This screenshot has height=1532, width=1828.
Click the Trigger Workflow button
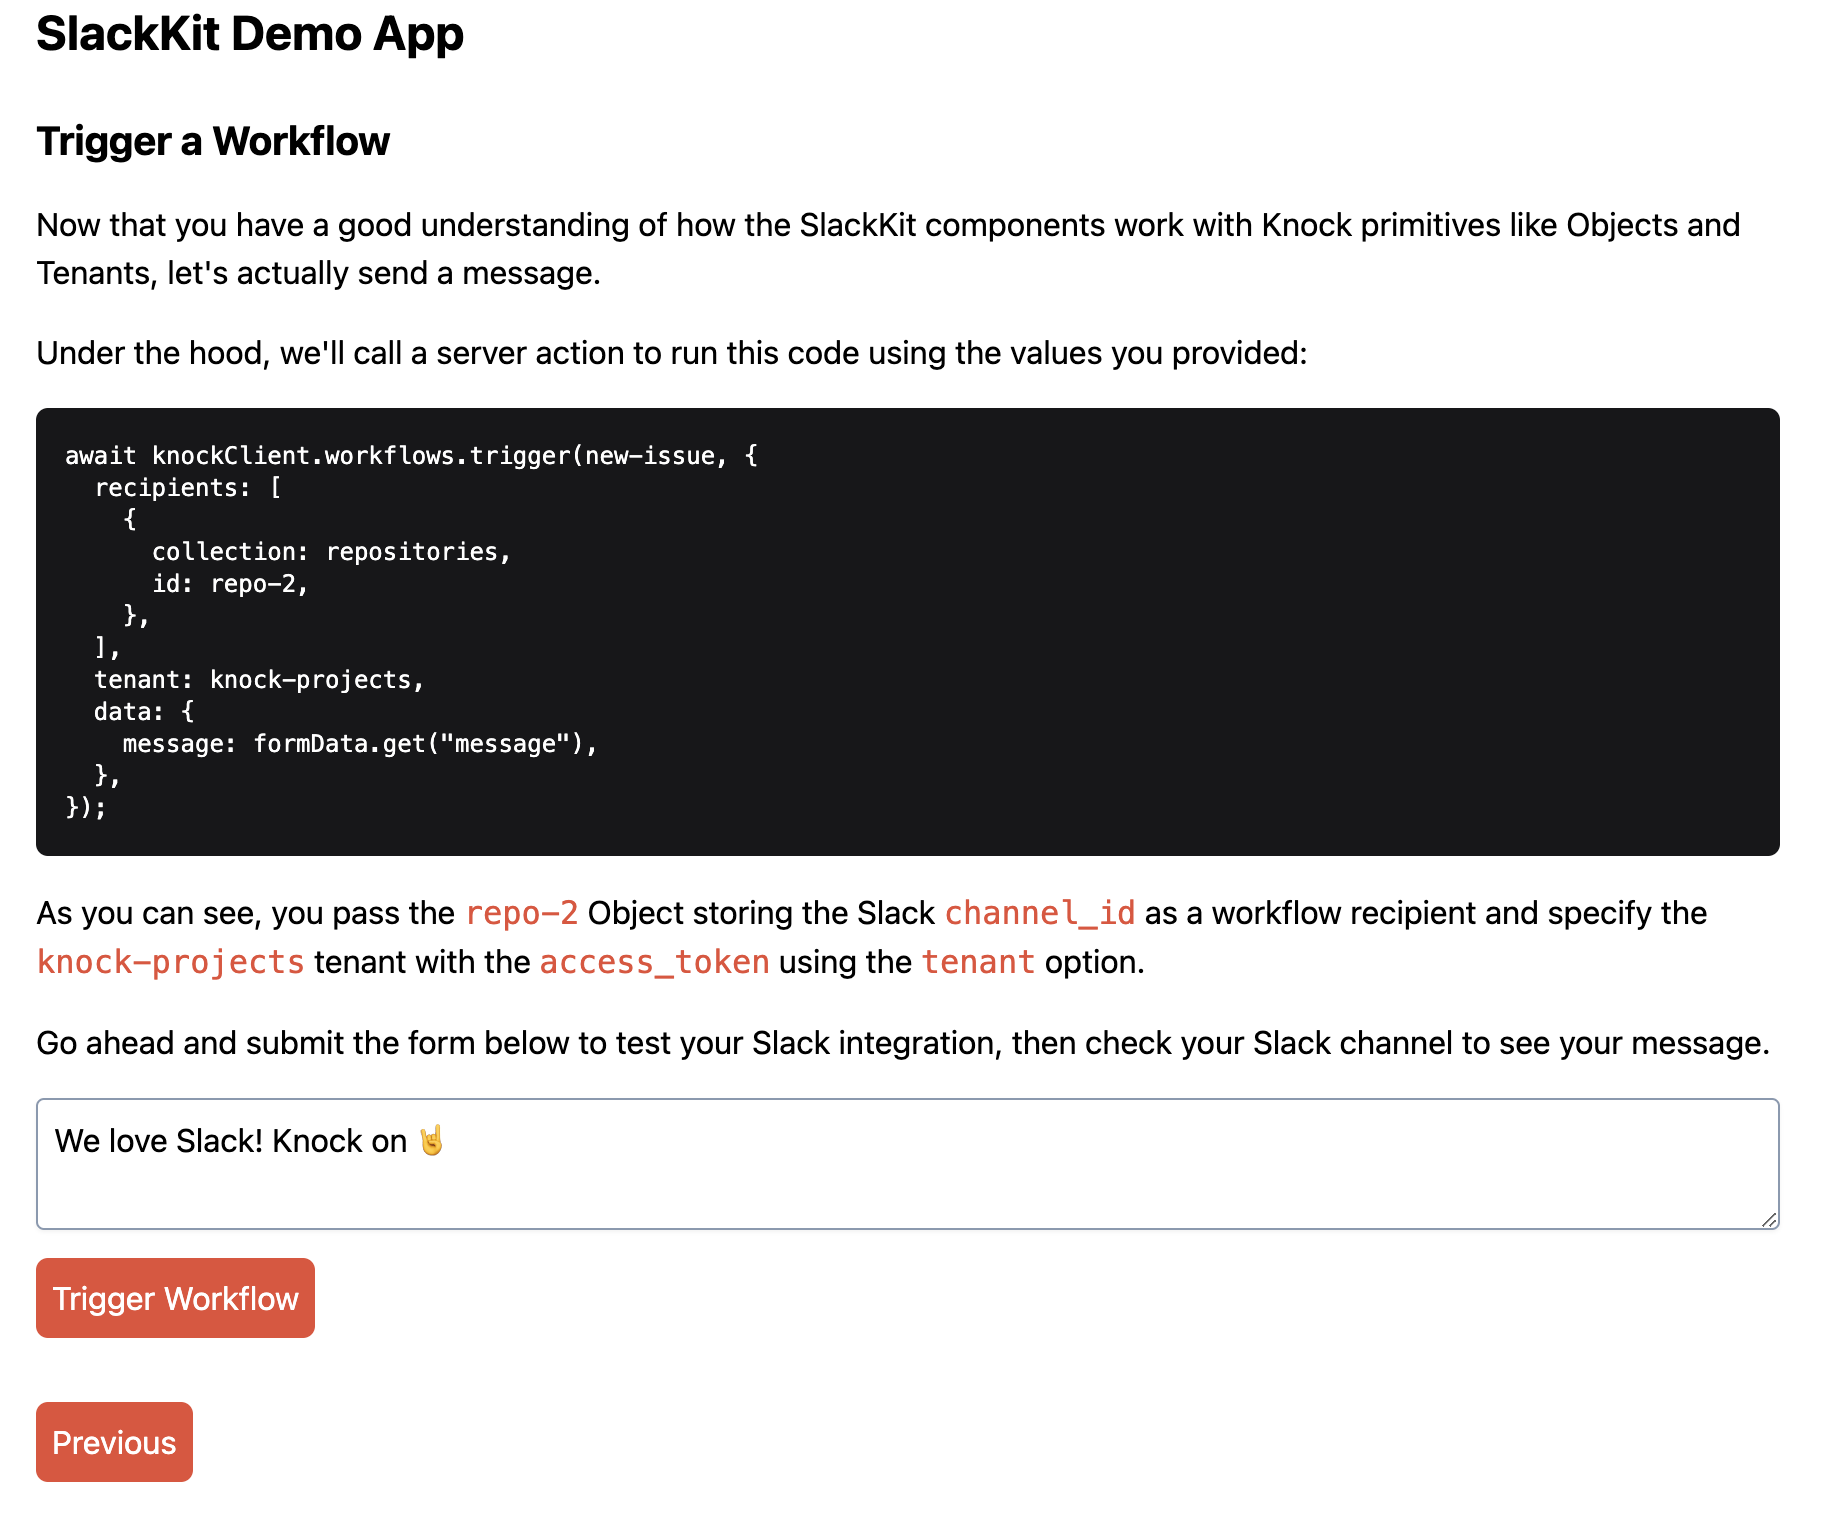point(174,1297)
